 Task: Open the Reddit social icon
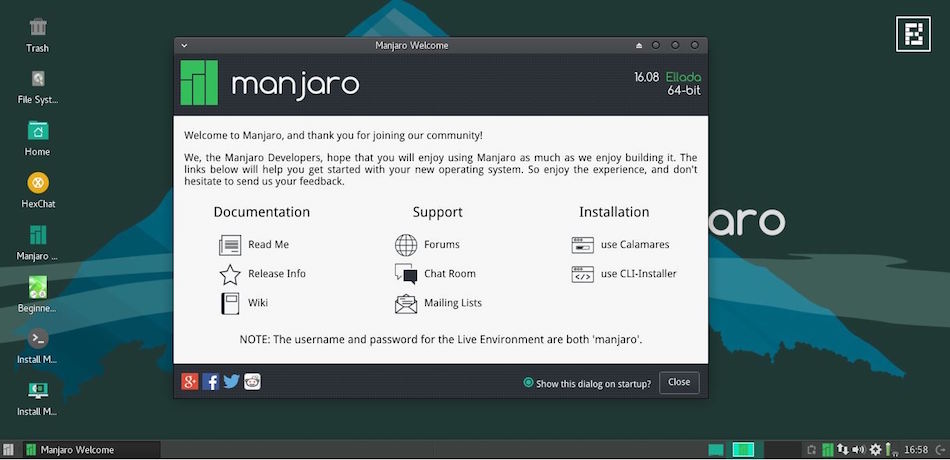point(252,381)
